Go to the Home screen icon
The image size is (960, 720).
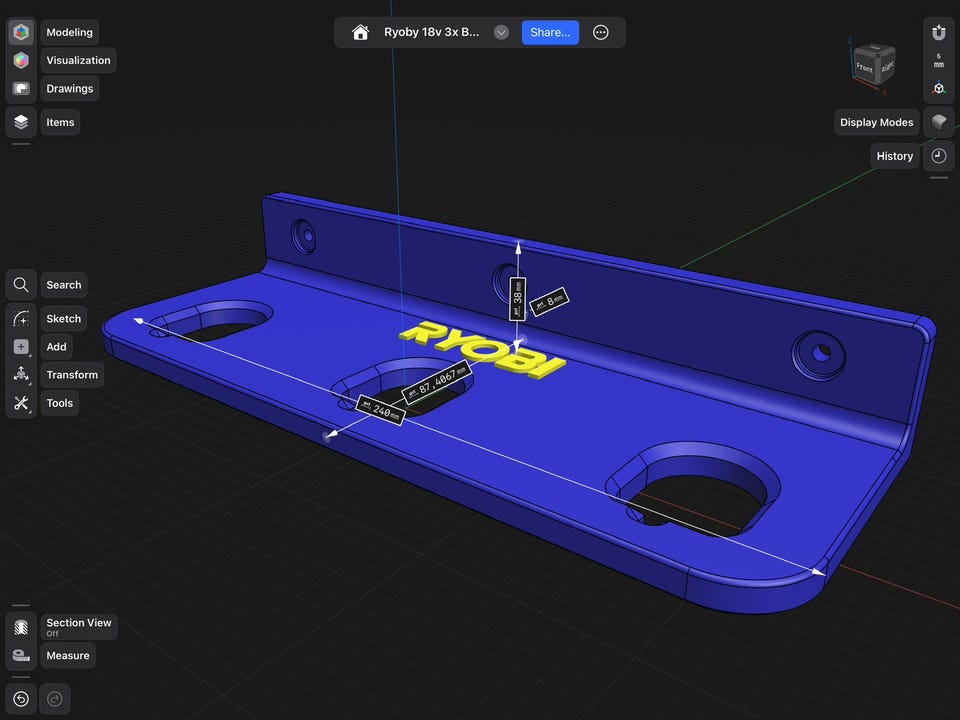click(361, 32)
